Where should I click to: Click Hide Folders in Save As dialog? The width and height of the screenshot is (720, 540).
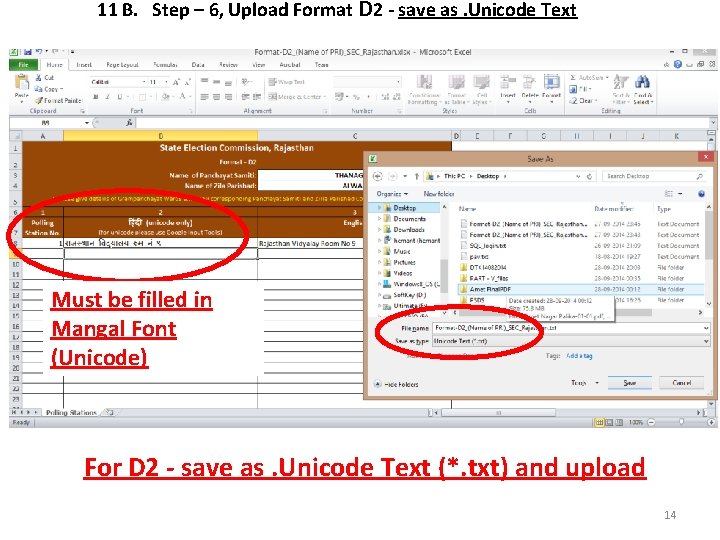click(x=396, y=384)
